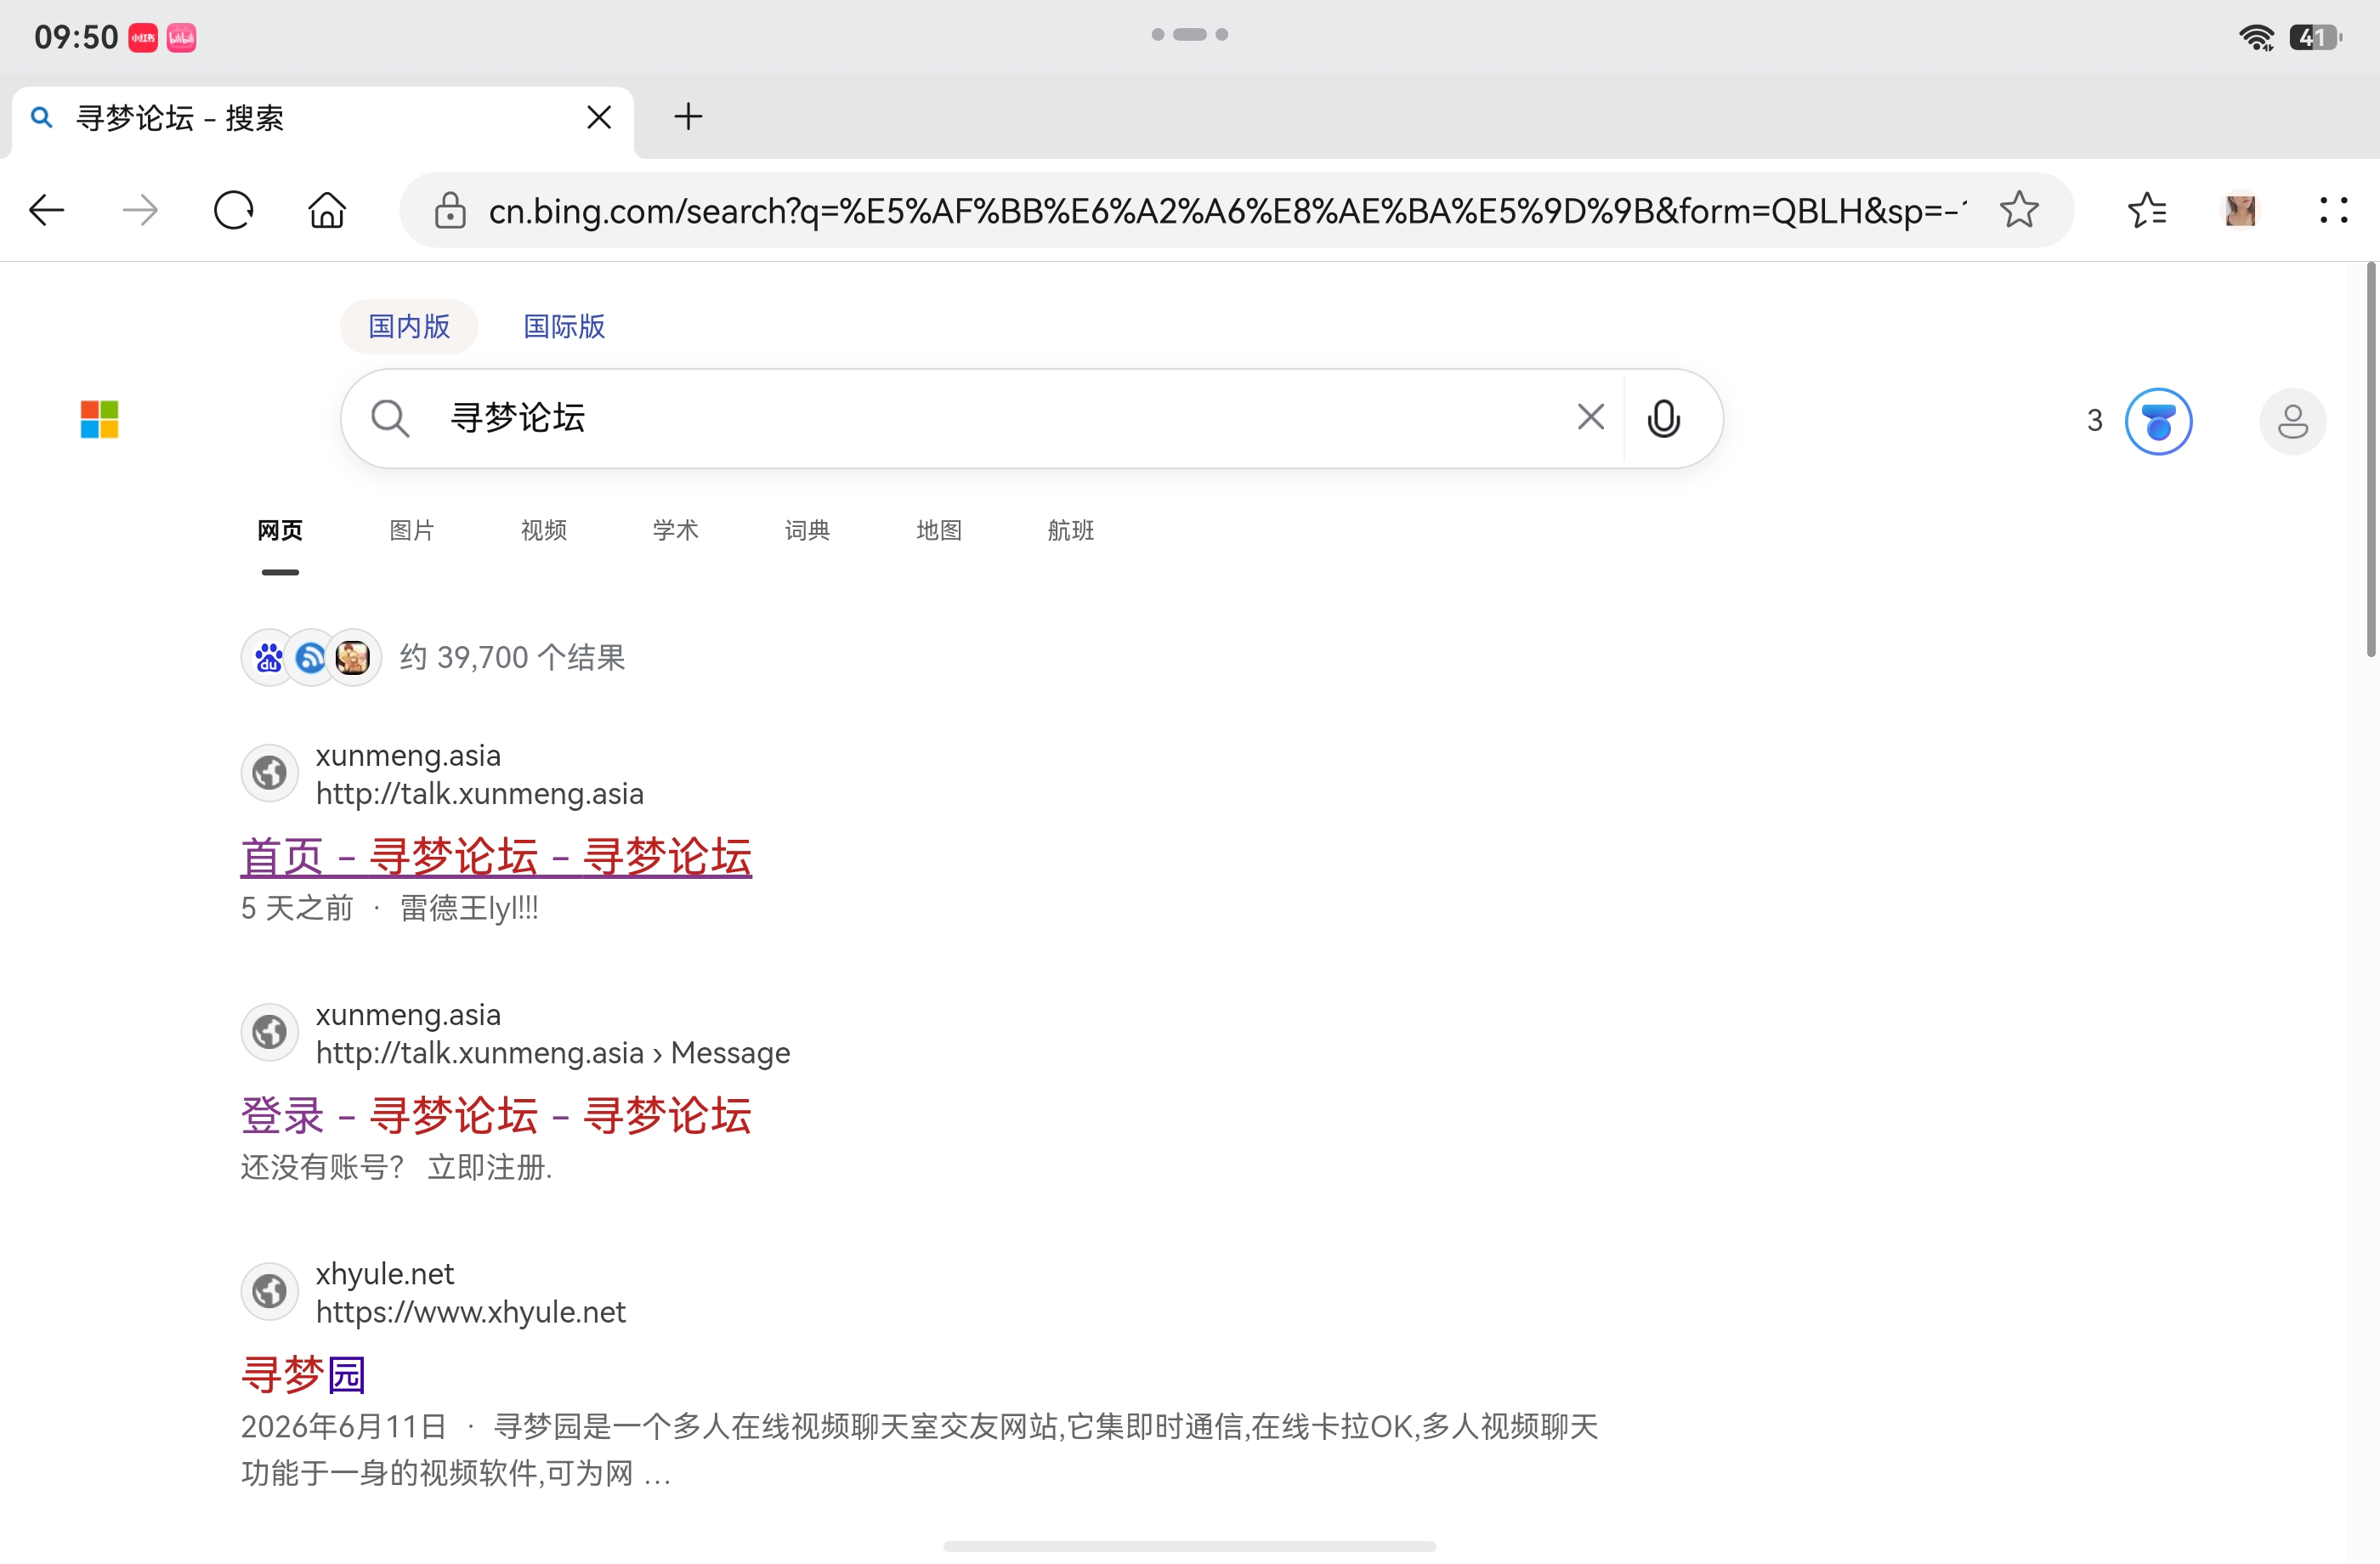Tap the bottom home gesture bar
Viewport: 2380px width, 1564px height.
tap(1189, 1547)
